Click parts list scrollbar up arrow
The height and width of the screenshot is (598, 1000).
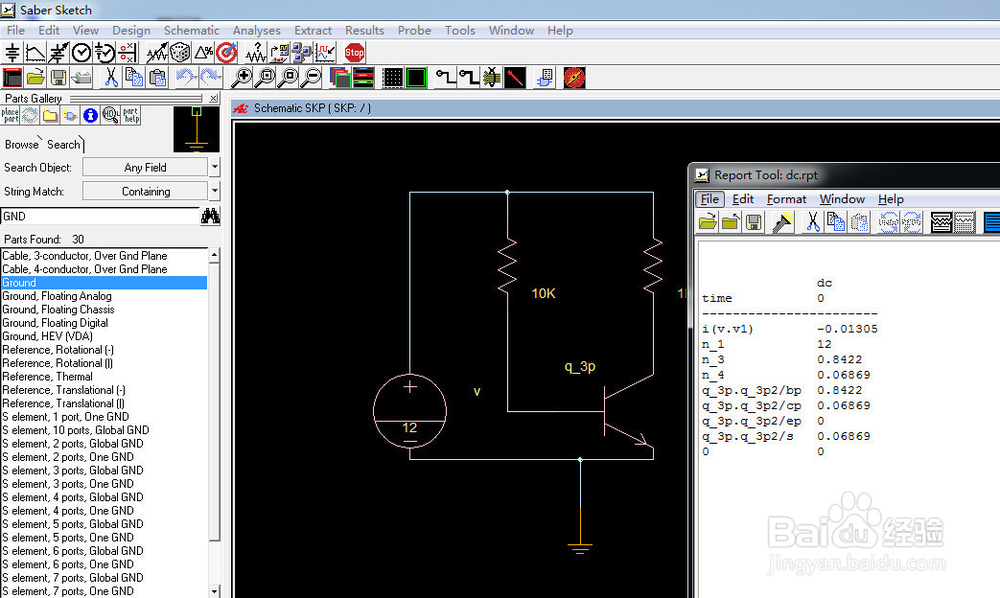click(214, 255)
